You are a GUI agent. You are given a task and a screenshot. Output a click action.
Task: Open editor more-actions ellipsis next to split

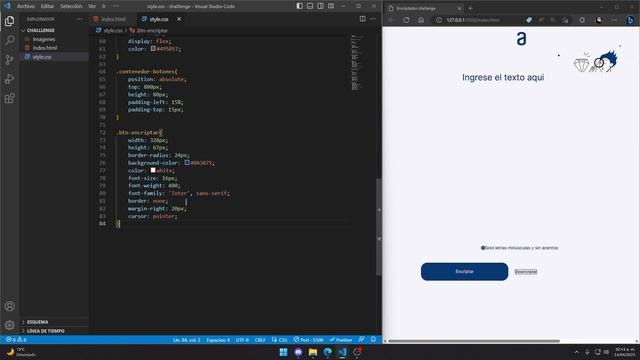tap(373, 19)
